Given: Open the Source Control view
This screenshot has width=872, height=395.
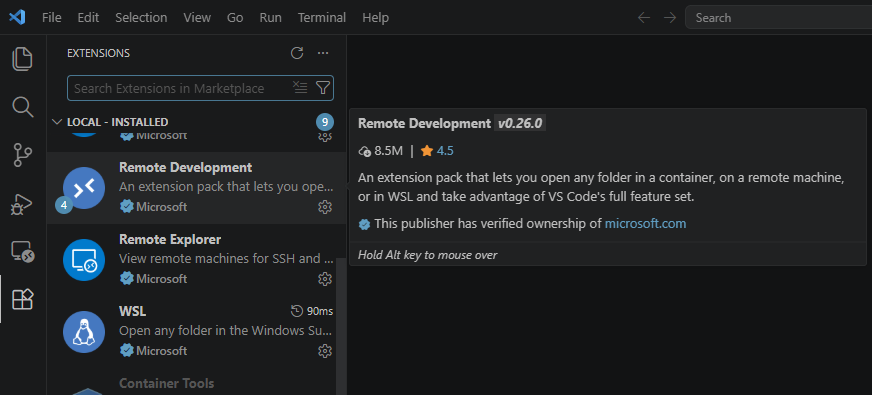Looking at the screenshot, I should (x=23, y=155).
